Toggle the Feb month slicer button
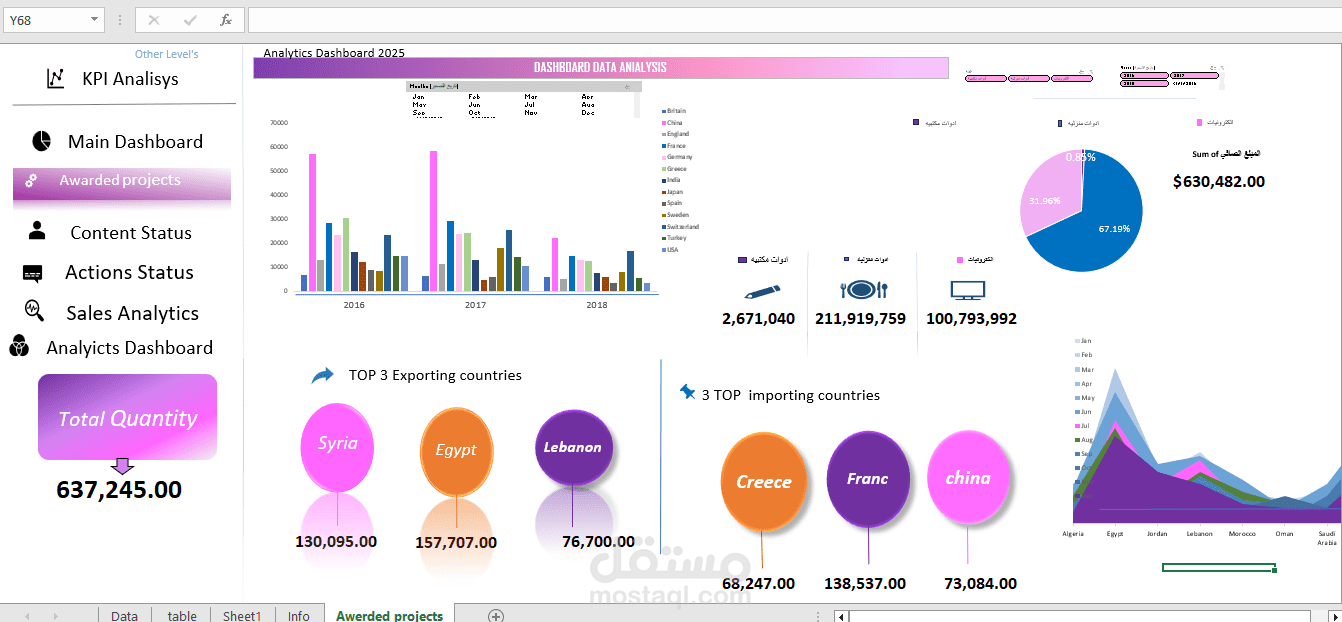Image resolution: width=1342 pixels, height=622 pixels. coord(474,97)
